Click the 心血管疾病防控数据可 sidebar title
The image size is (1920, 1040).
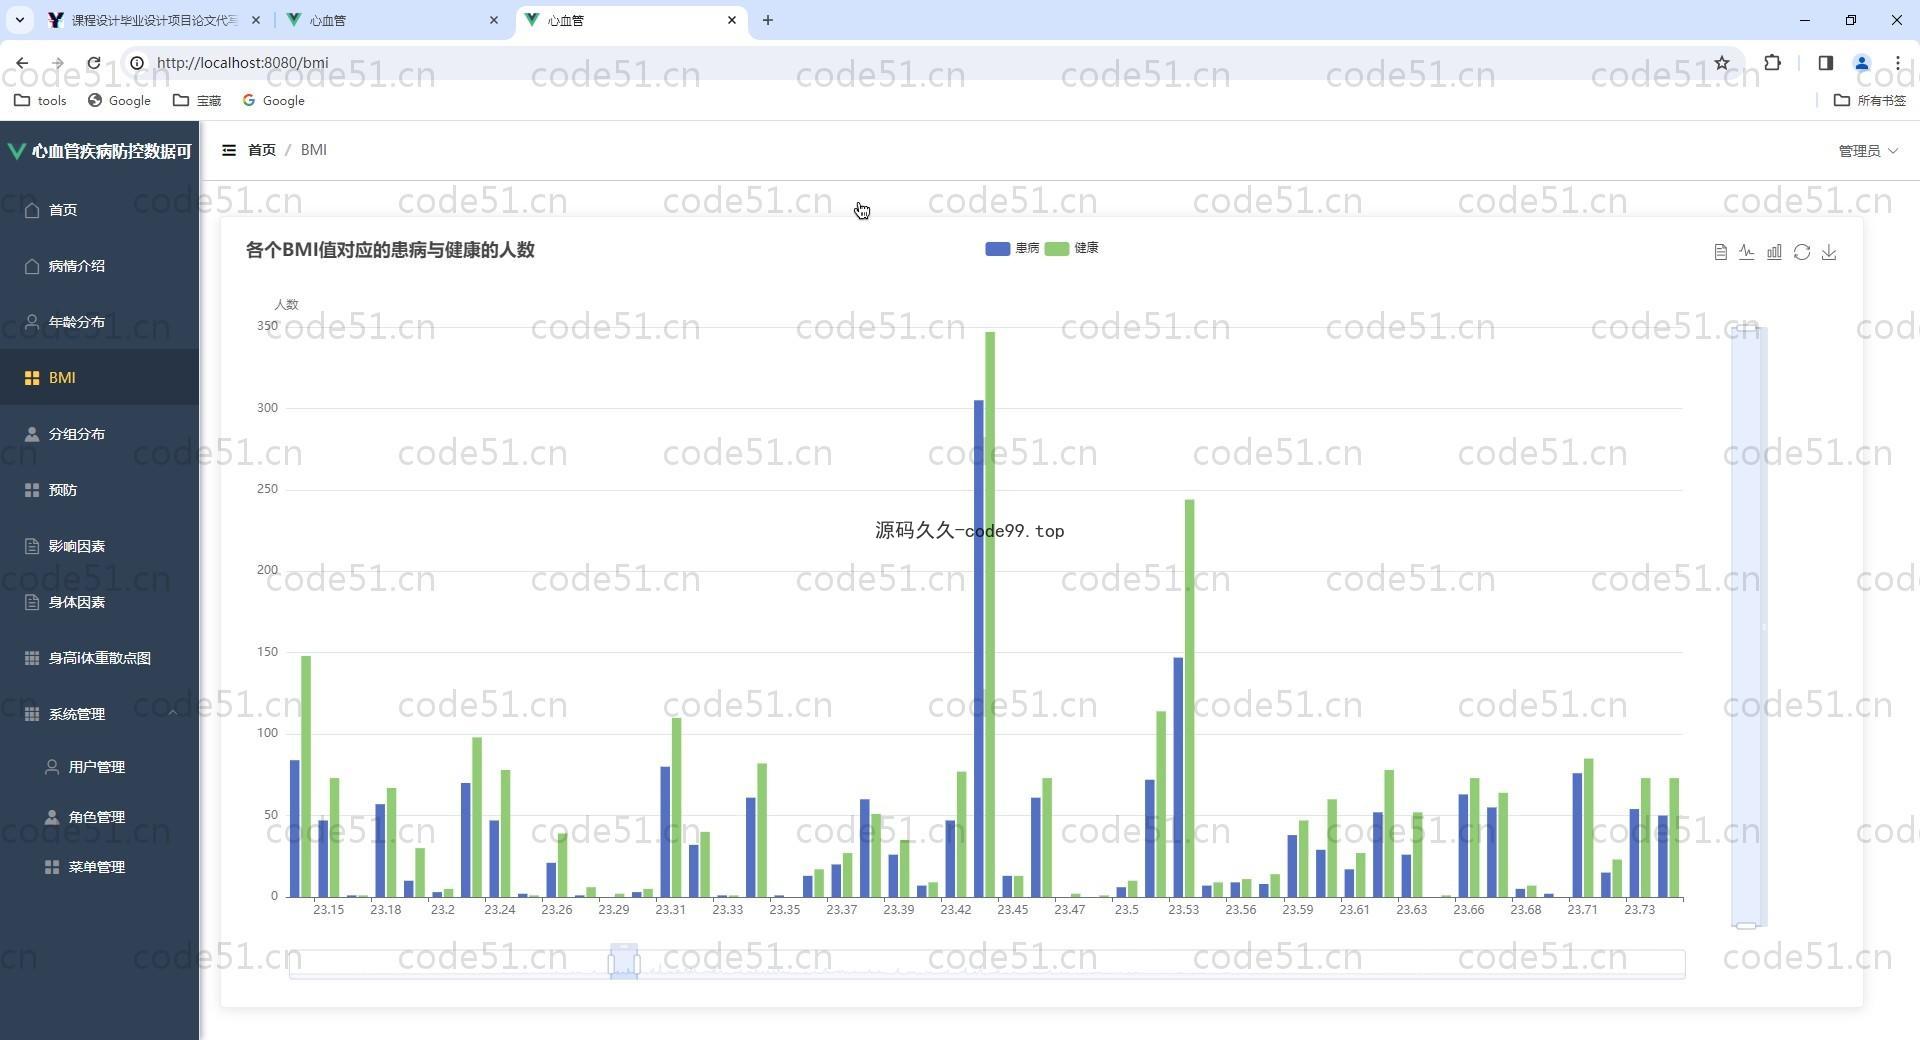tap(111, 151)
